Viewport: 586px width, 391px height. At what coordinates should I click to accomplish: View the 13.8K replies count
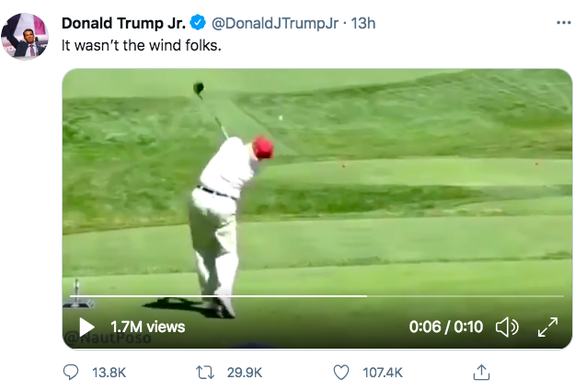(109, 373)
